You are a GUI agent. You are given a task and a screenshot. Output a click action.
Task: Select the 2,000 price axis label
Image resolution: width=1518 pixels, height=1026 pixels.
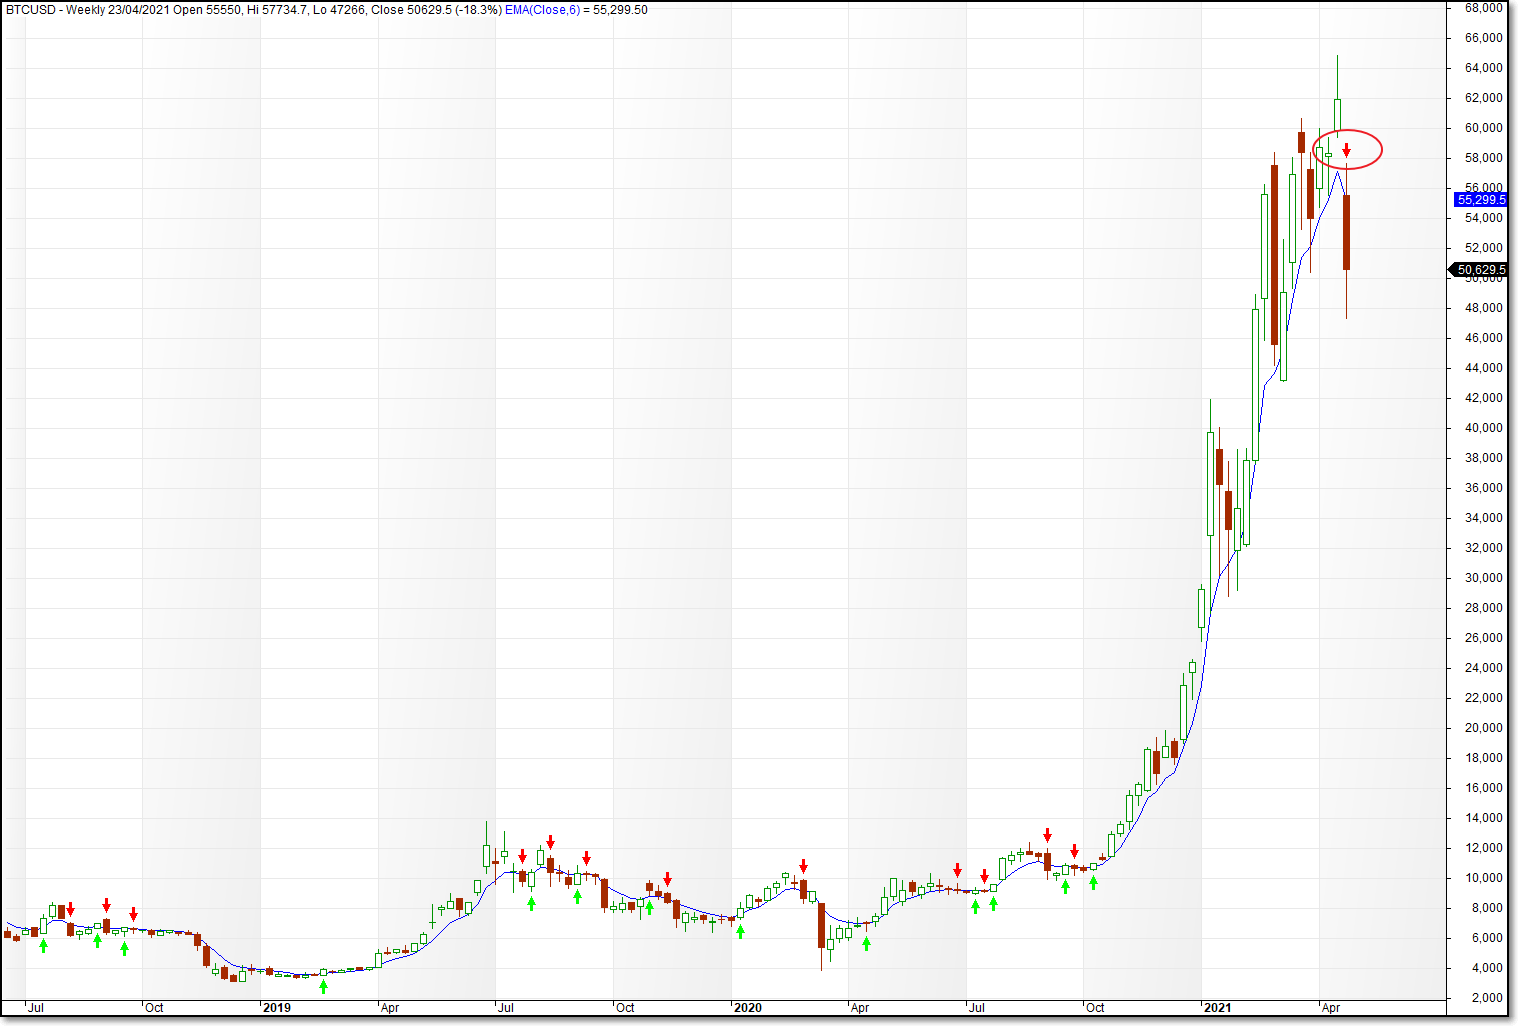[x=1487, y=998]
